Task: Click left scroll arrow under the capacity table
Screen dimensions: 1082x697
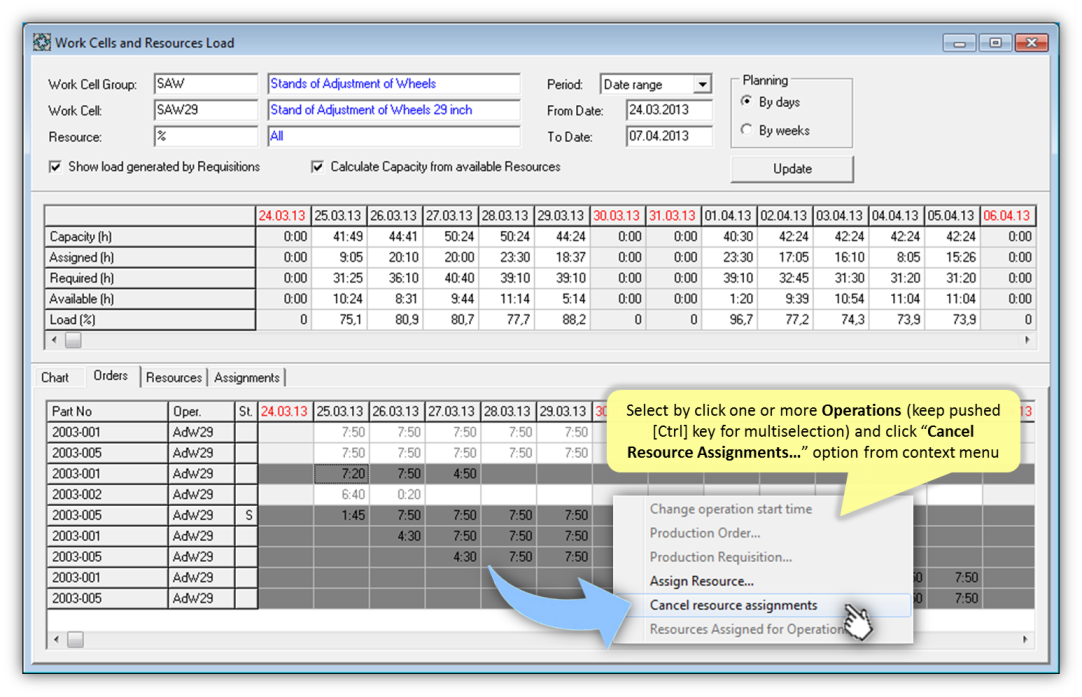Action: point(55,340)
